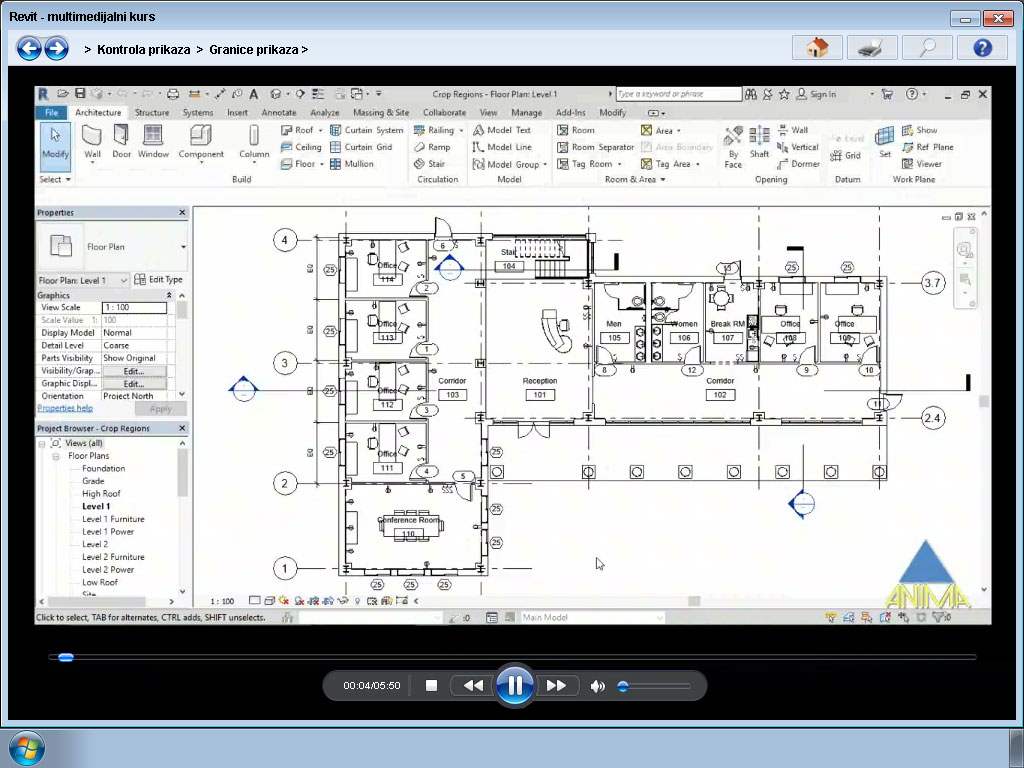Collapse the Floor Plans tree branch
This screenshot has height=768, width=1024.
click(57, 456)
